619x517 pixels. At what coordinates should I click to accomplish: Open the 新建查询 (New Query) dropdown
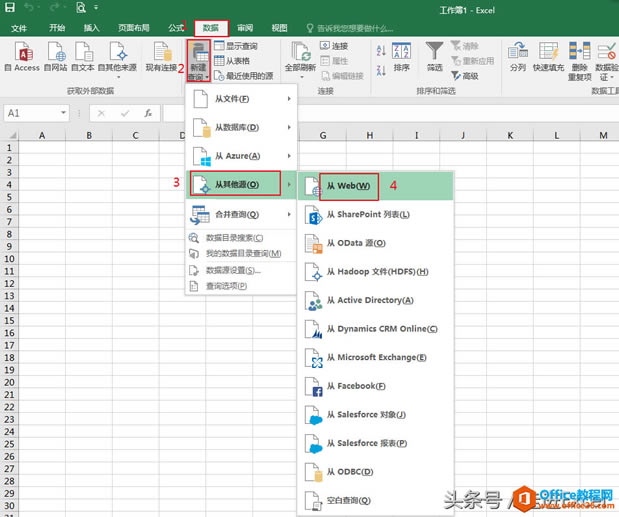pos(199,60)
